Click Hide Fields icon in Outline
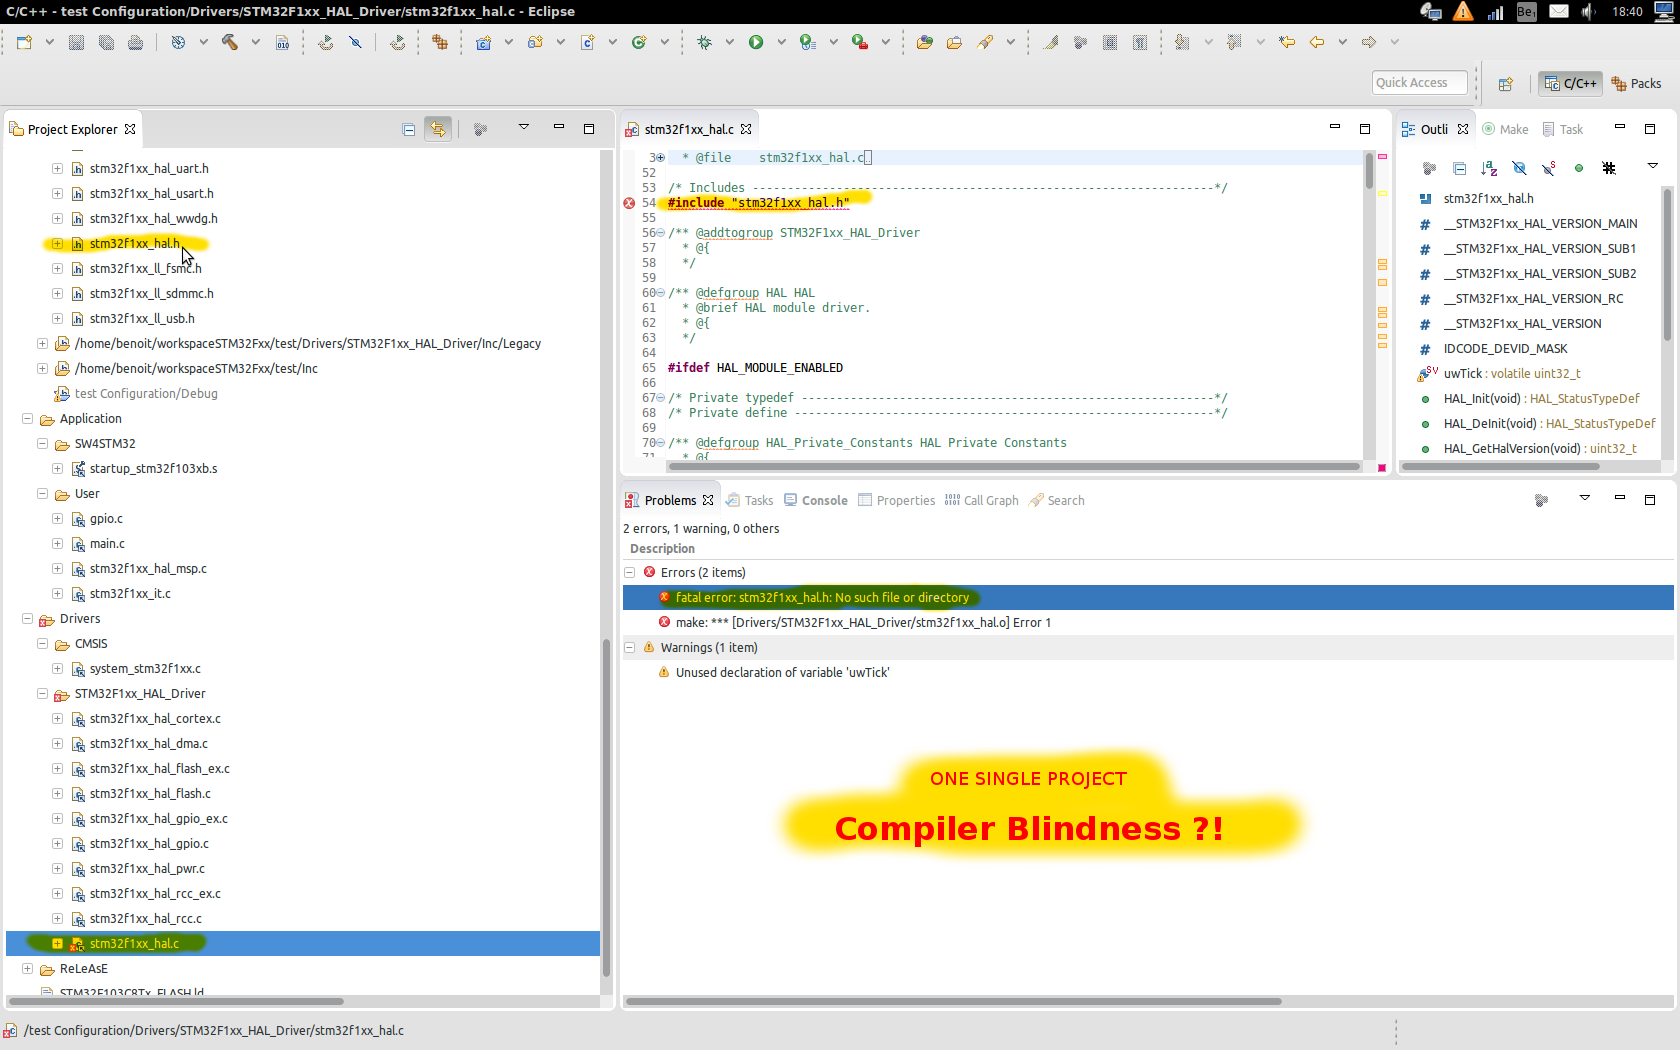The height and width of the screenshot is (1050, 1680). (x=1519, y=168)
